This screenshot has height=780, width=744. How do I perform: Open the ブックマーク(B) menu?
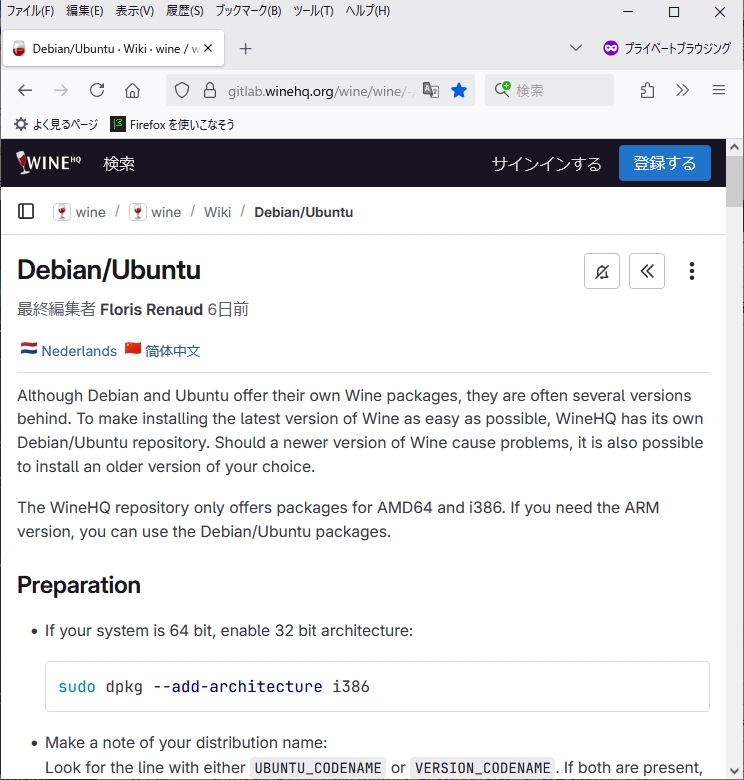coord(248,11)
